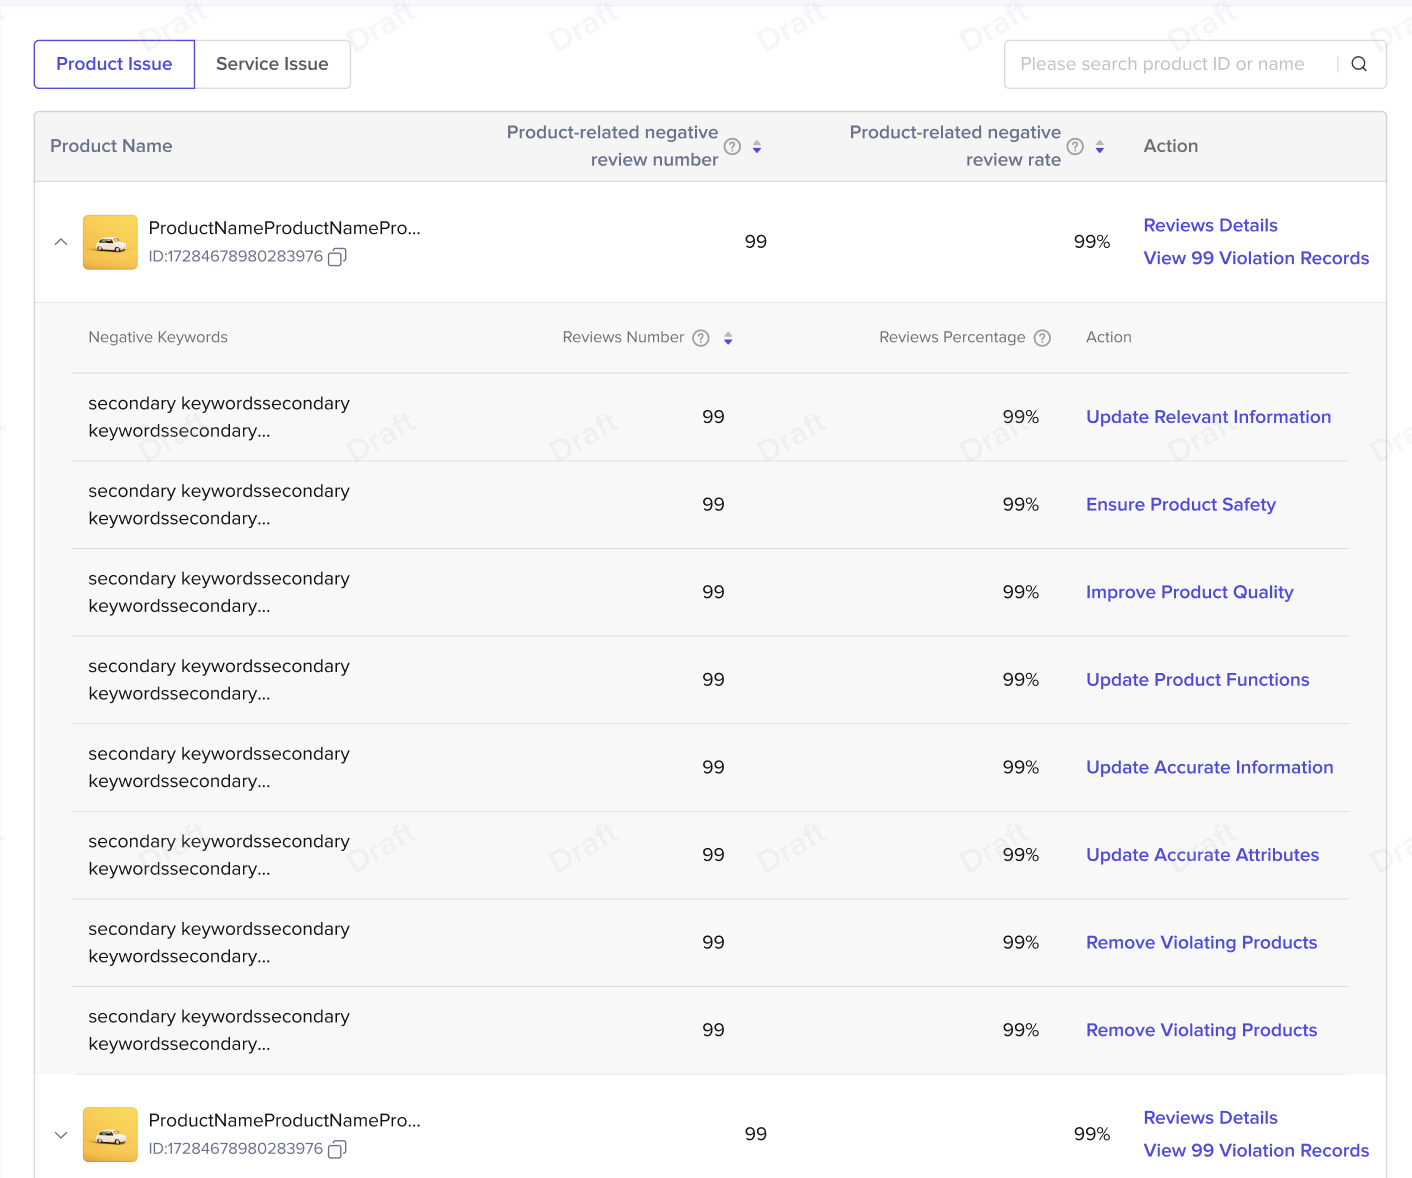Sort by product-related negative review rate

click(x=1099, y=147)
